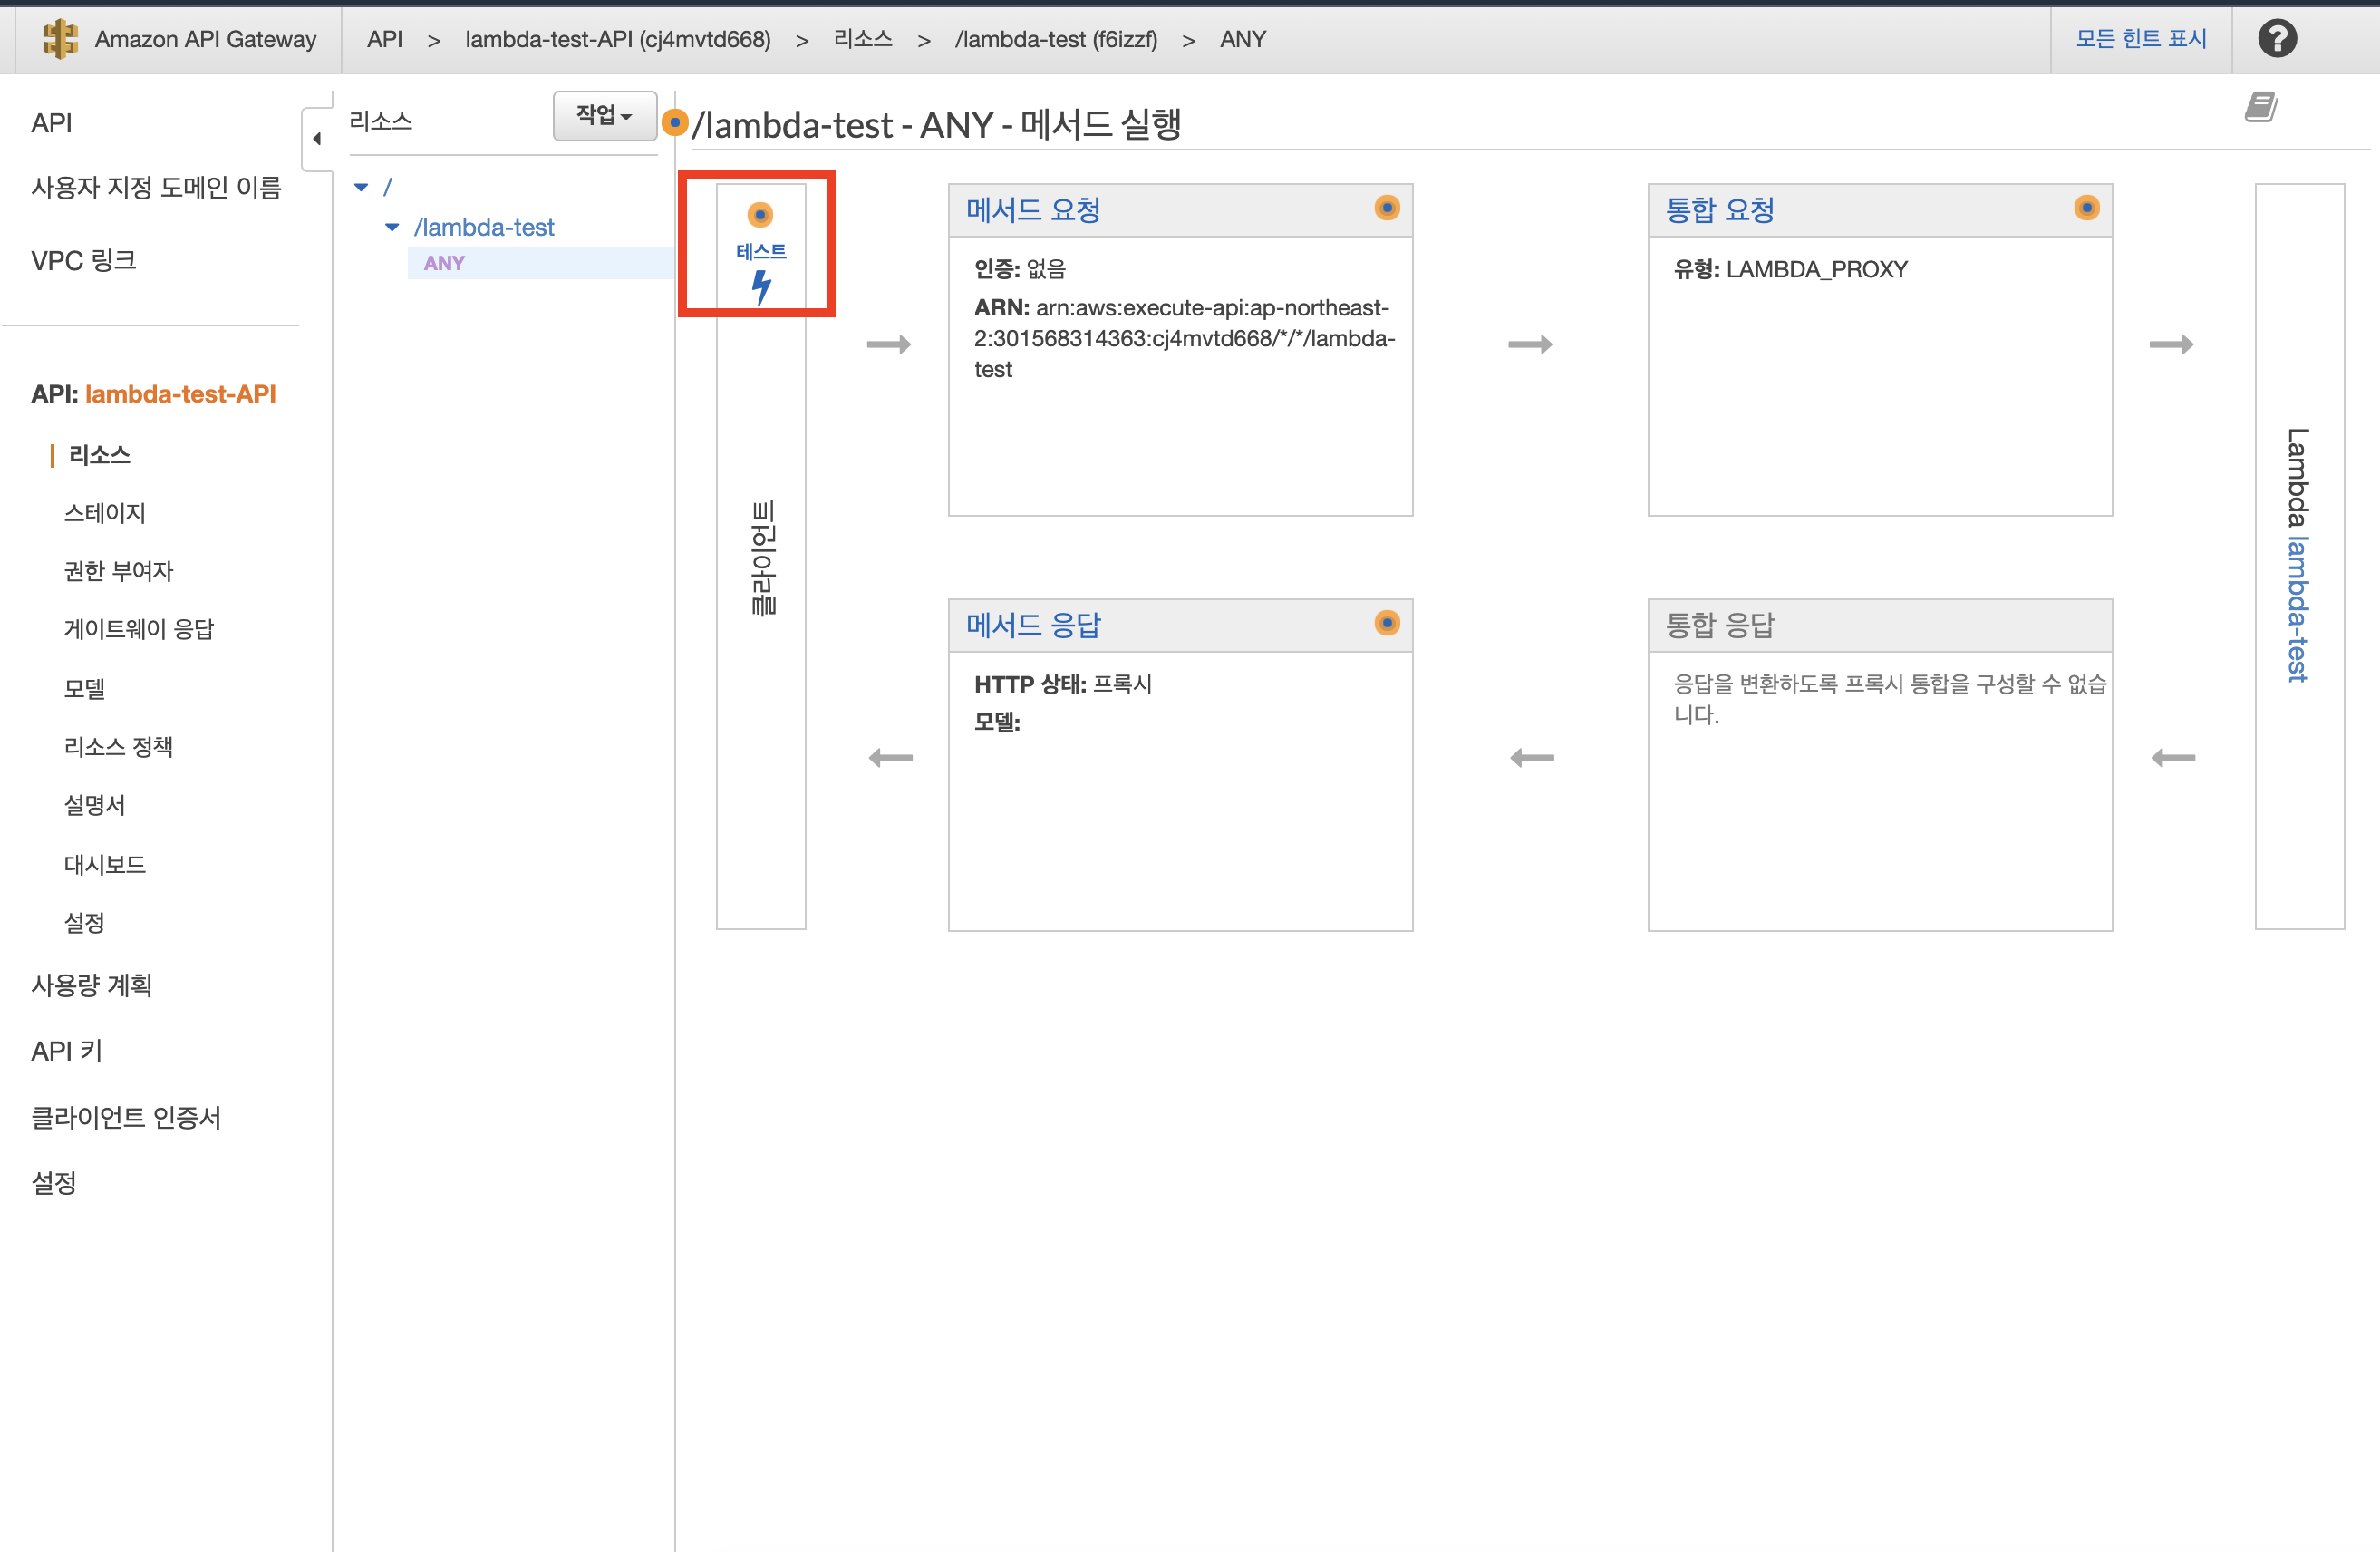The height and width of the screenshot is (1552, 2380).
Task: Show all hints via 모든 힌트 표시
Action: coord(2141,39)
